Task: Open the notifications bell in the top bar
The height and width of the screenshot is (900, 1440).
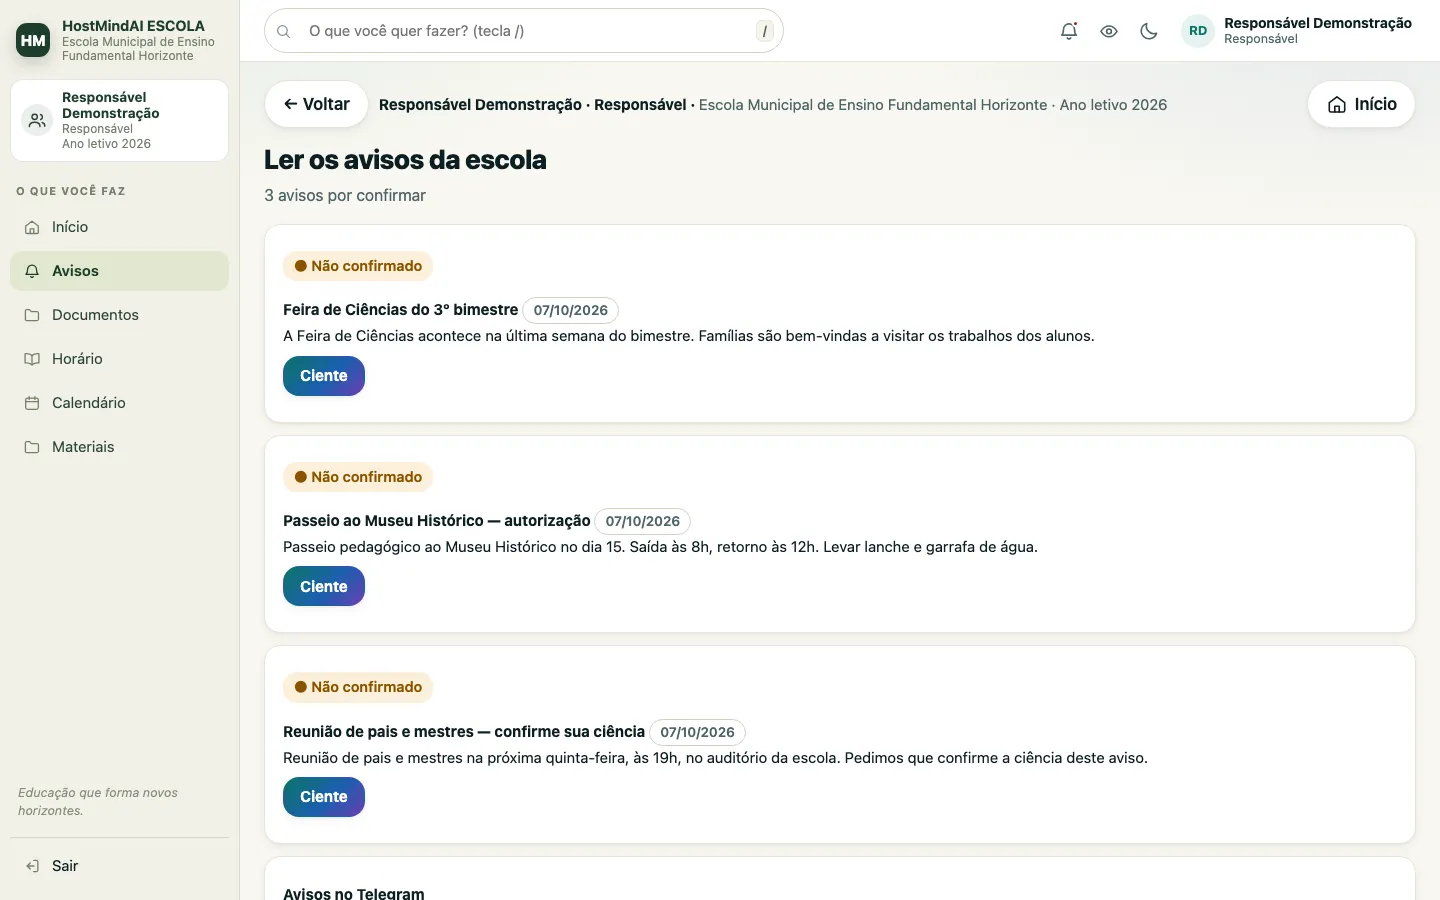Action: 1069,31
